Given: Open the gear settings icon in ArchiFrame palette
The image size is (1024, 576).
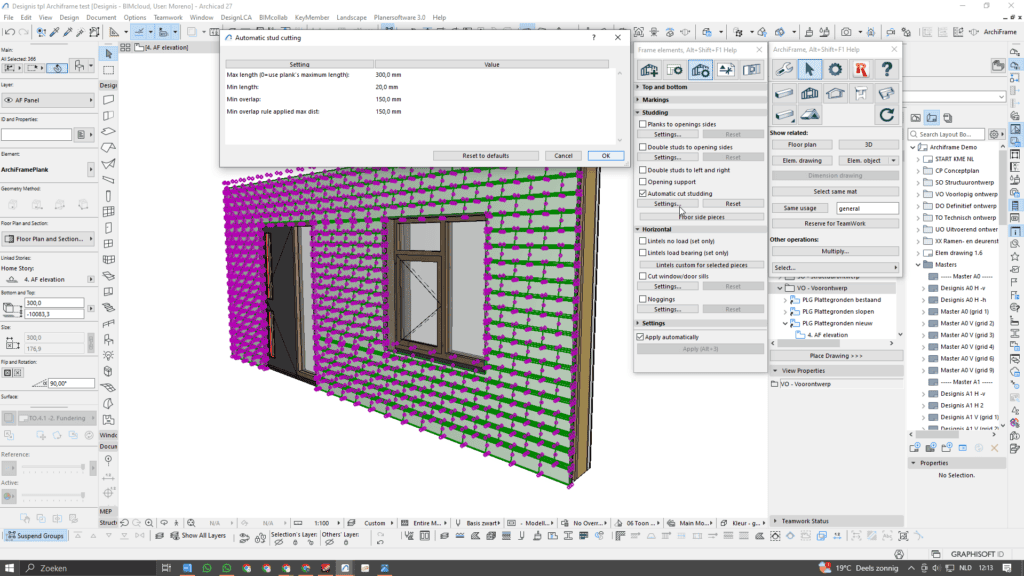Looking at the screenshot, I should click(x=835, y=69).
